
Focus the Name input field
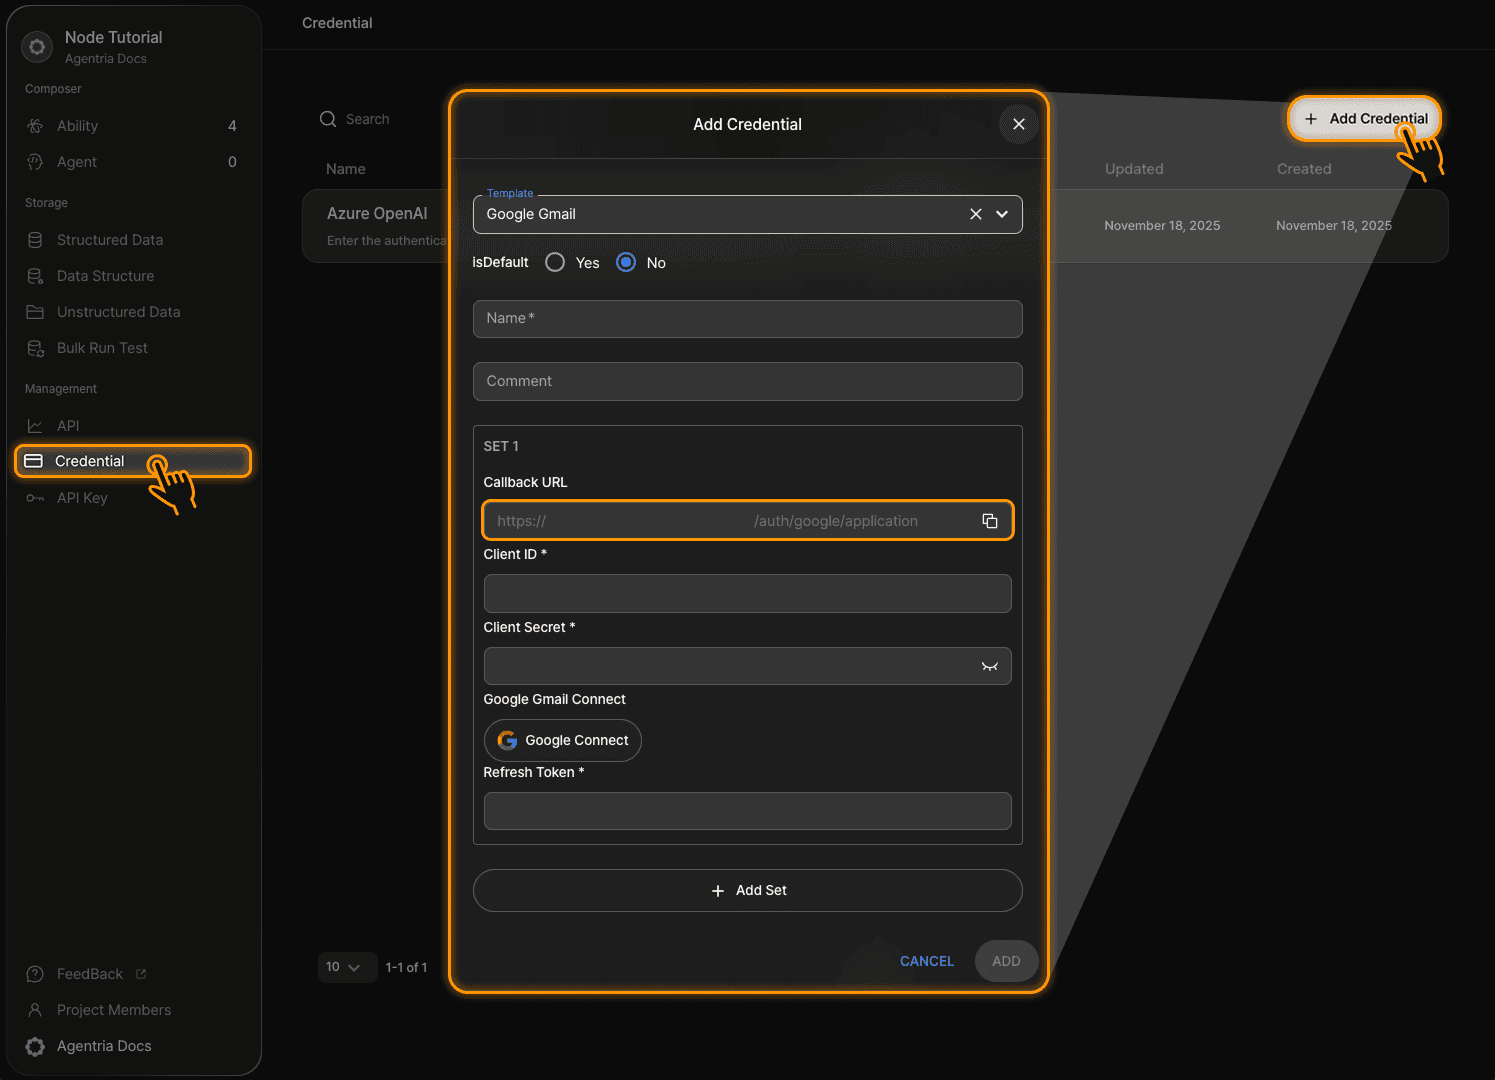748,319
